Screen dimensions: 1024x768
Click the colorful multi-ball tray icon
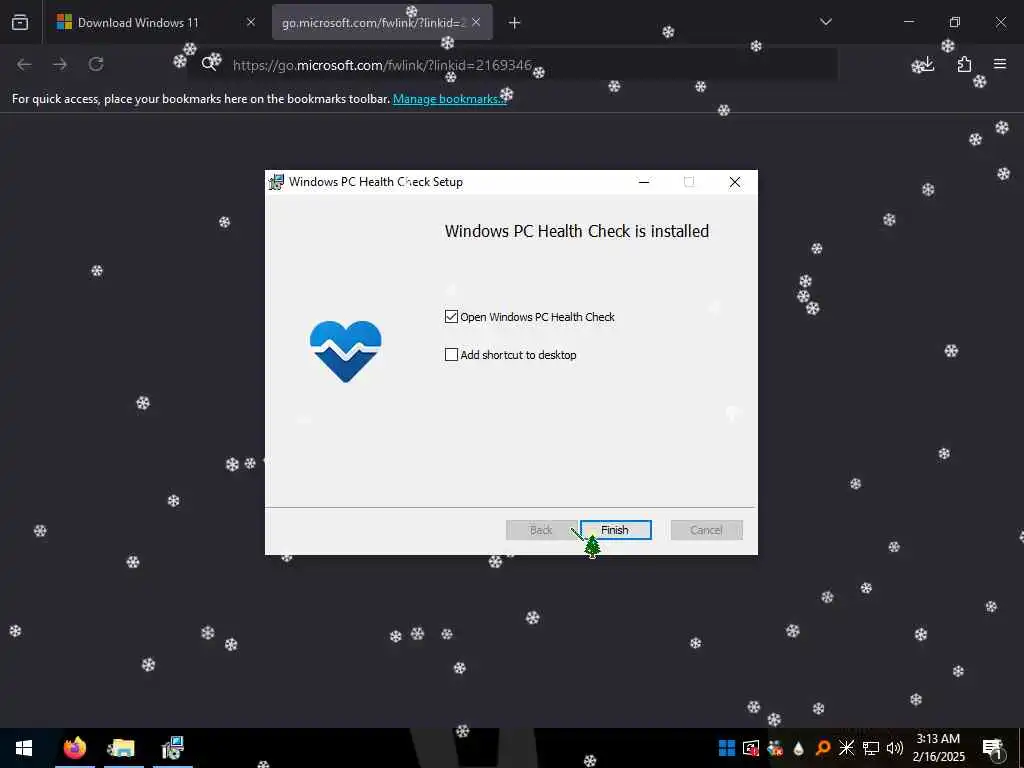click(x=775, y=748)
